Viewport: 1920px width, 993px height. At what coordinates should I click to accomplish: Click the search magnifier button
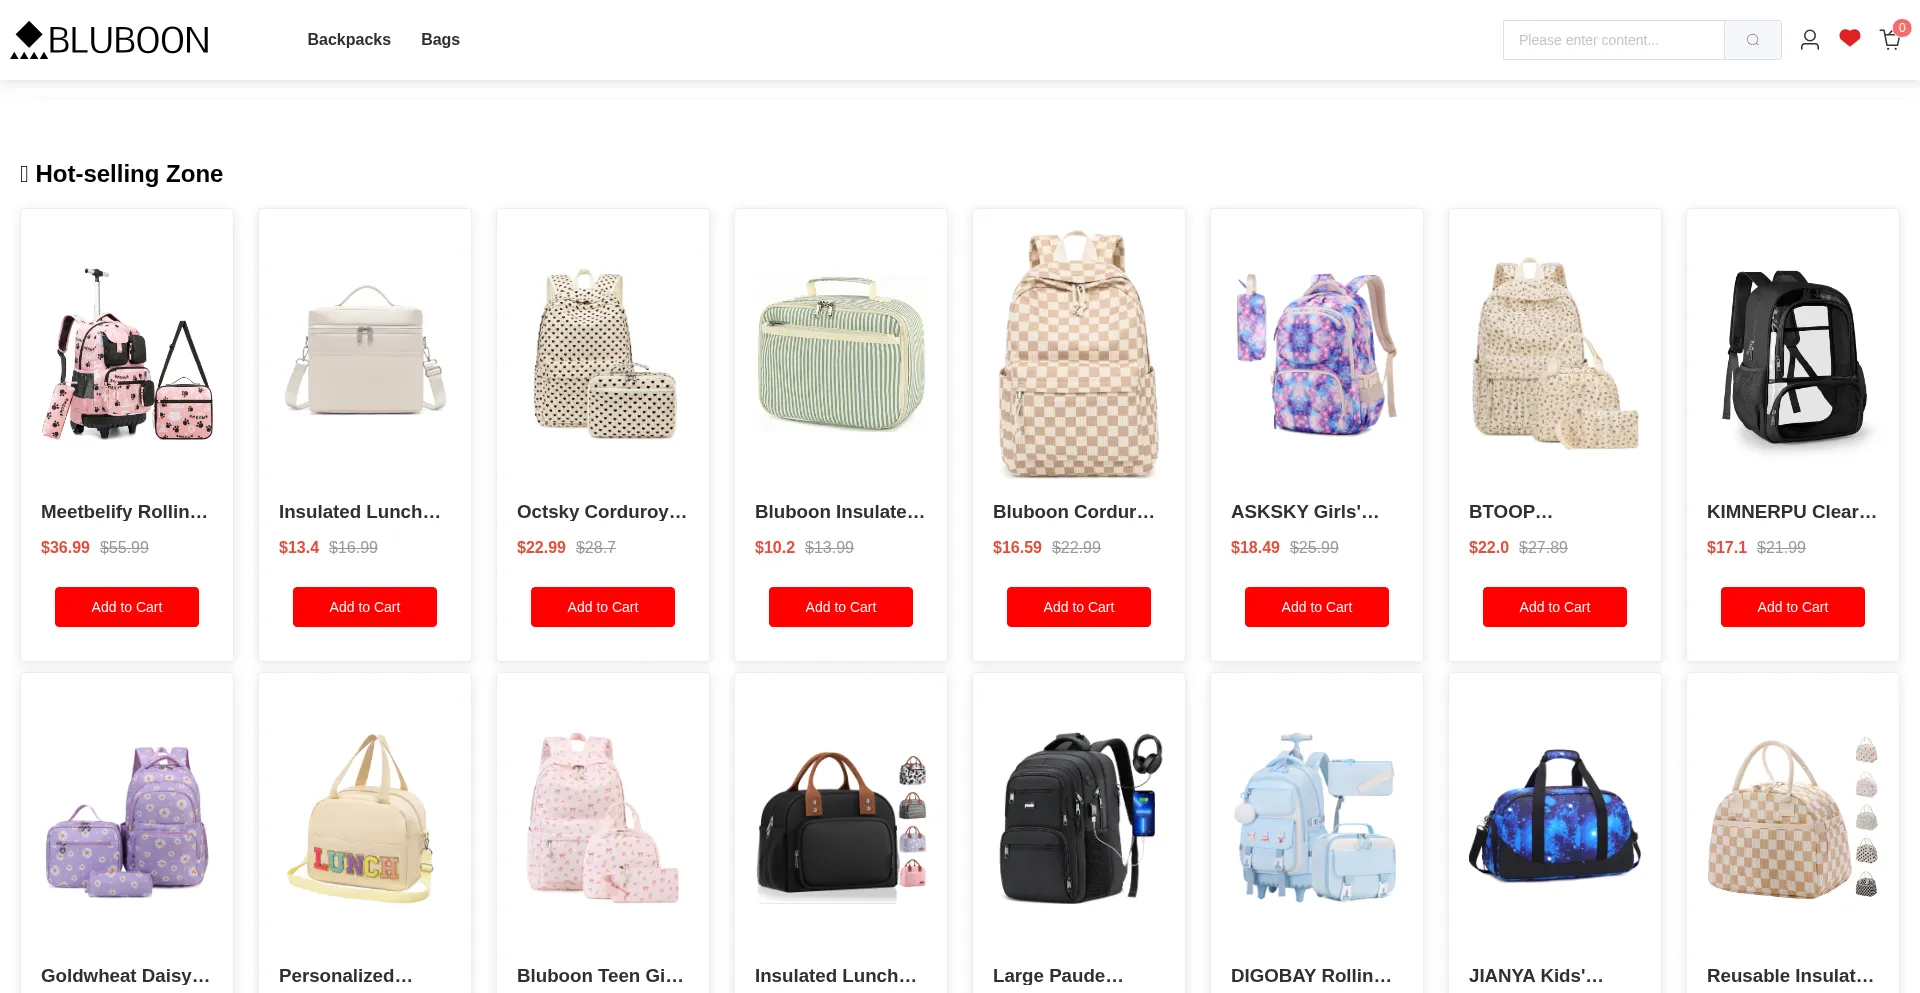tap(1752, 40)
